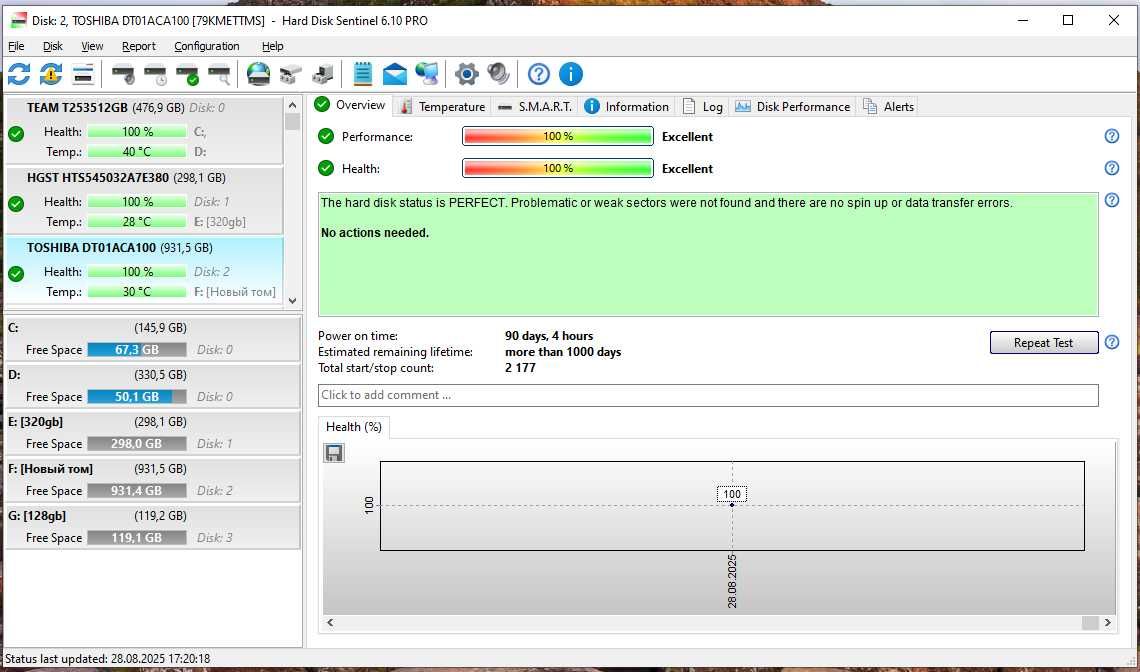
Task: Click the 'more than 1000 days' value
Action: click(563, 352)
